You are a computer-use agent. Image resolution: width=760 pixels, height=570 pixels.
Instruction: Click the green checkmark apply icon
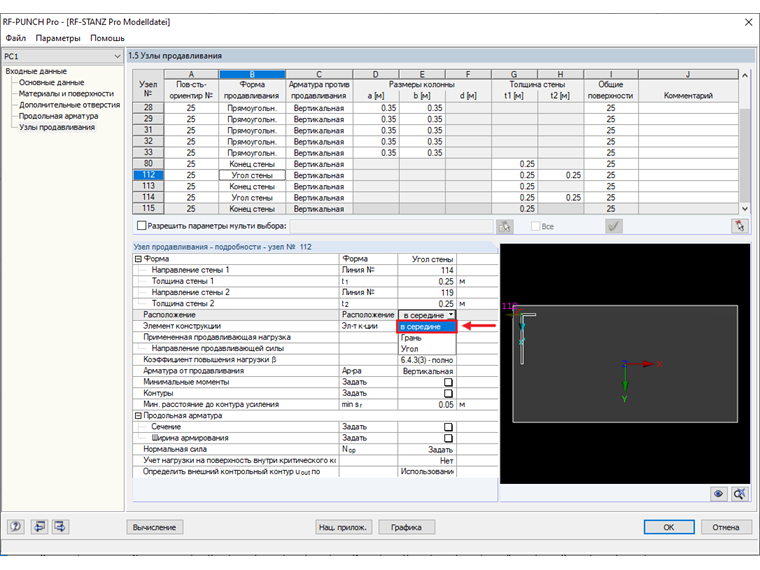pyautogui.click(x=614, y=226)
